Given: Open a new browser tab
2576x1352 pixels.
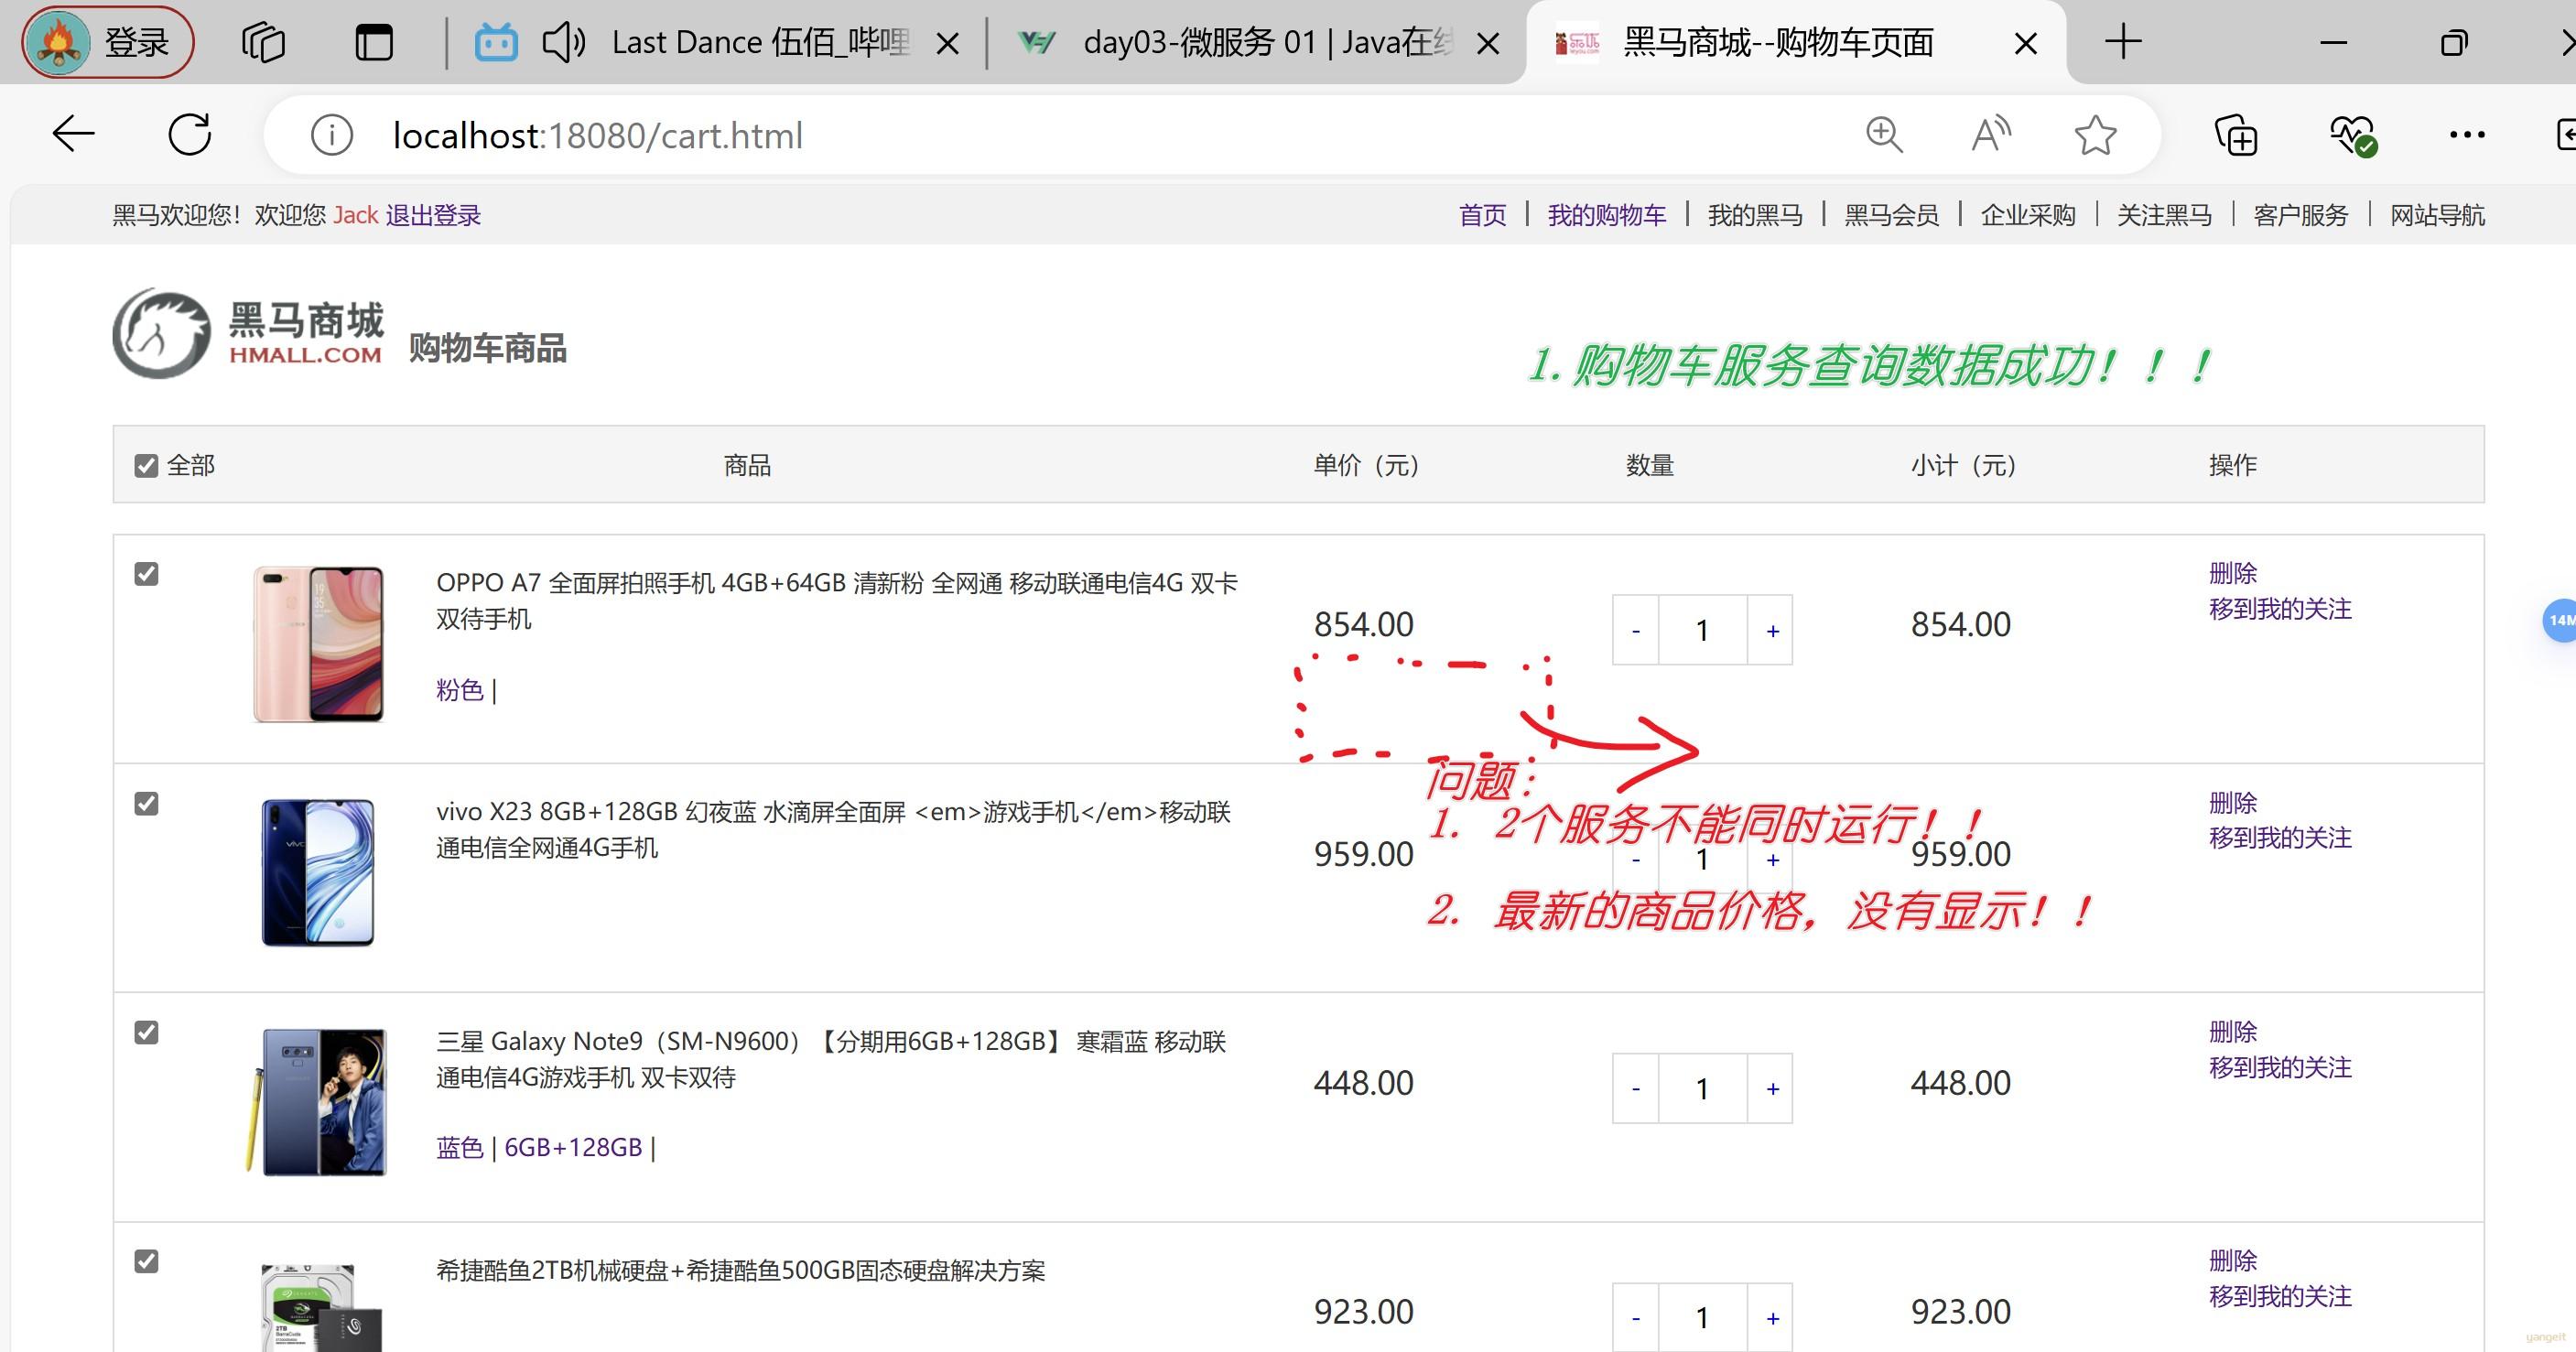Looking at the screenshot, I should [2122, 42].
